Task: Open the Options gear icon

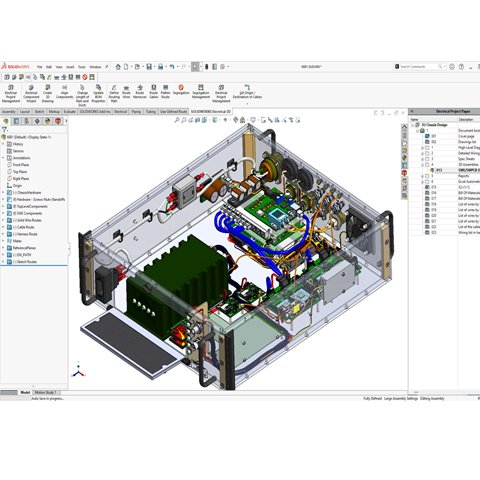Action: [222, 67]
